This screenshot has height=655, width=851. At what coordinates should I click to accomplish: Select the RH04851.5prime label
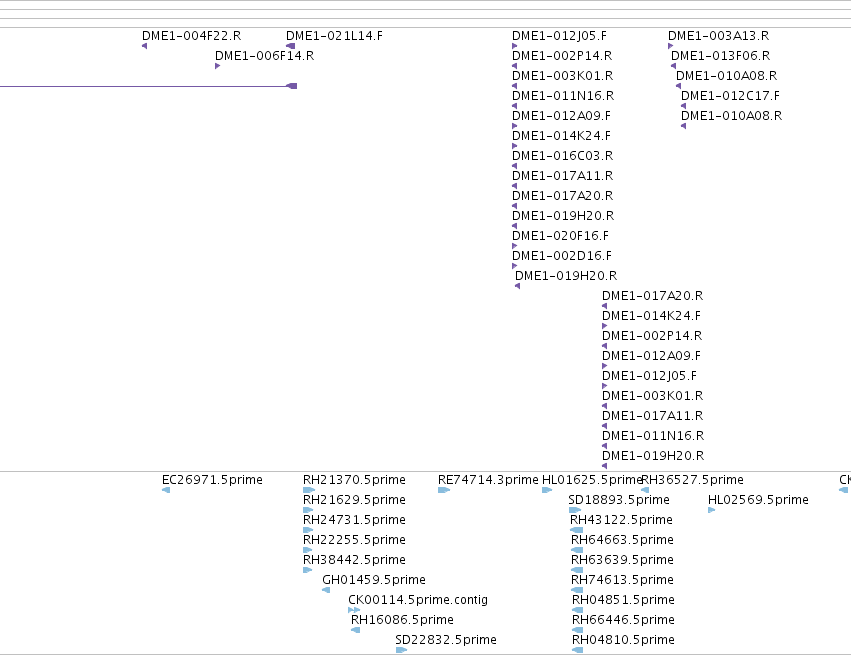624,600
